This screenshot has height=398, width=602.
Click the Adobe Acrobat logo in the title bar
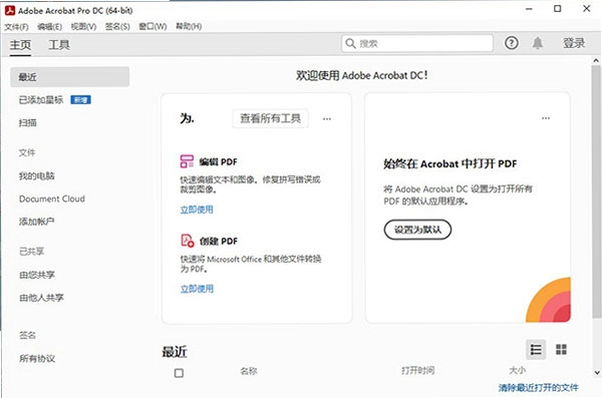pyautogui.click(x=10, y=10)
